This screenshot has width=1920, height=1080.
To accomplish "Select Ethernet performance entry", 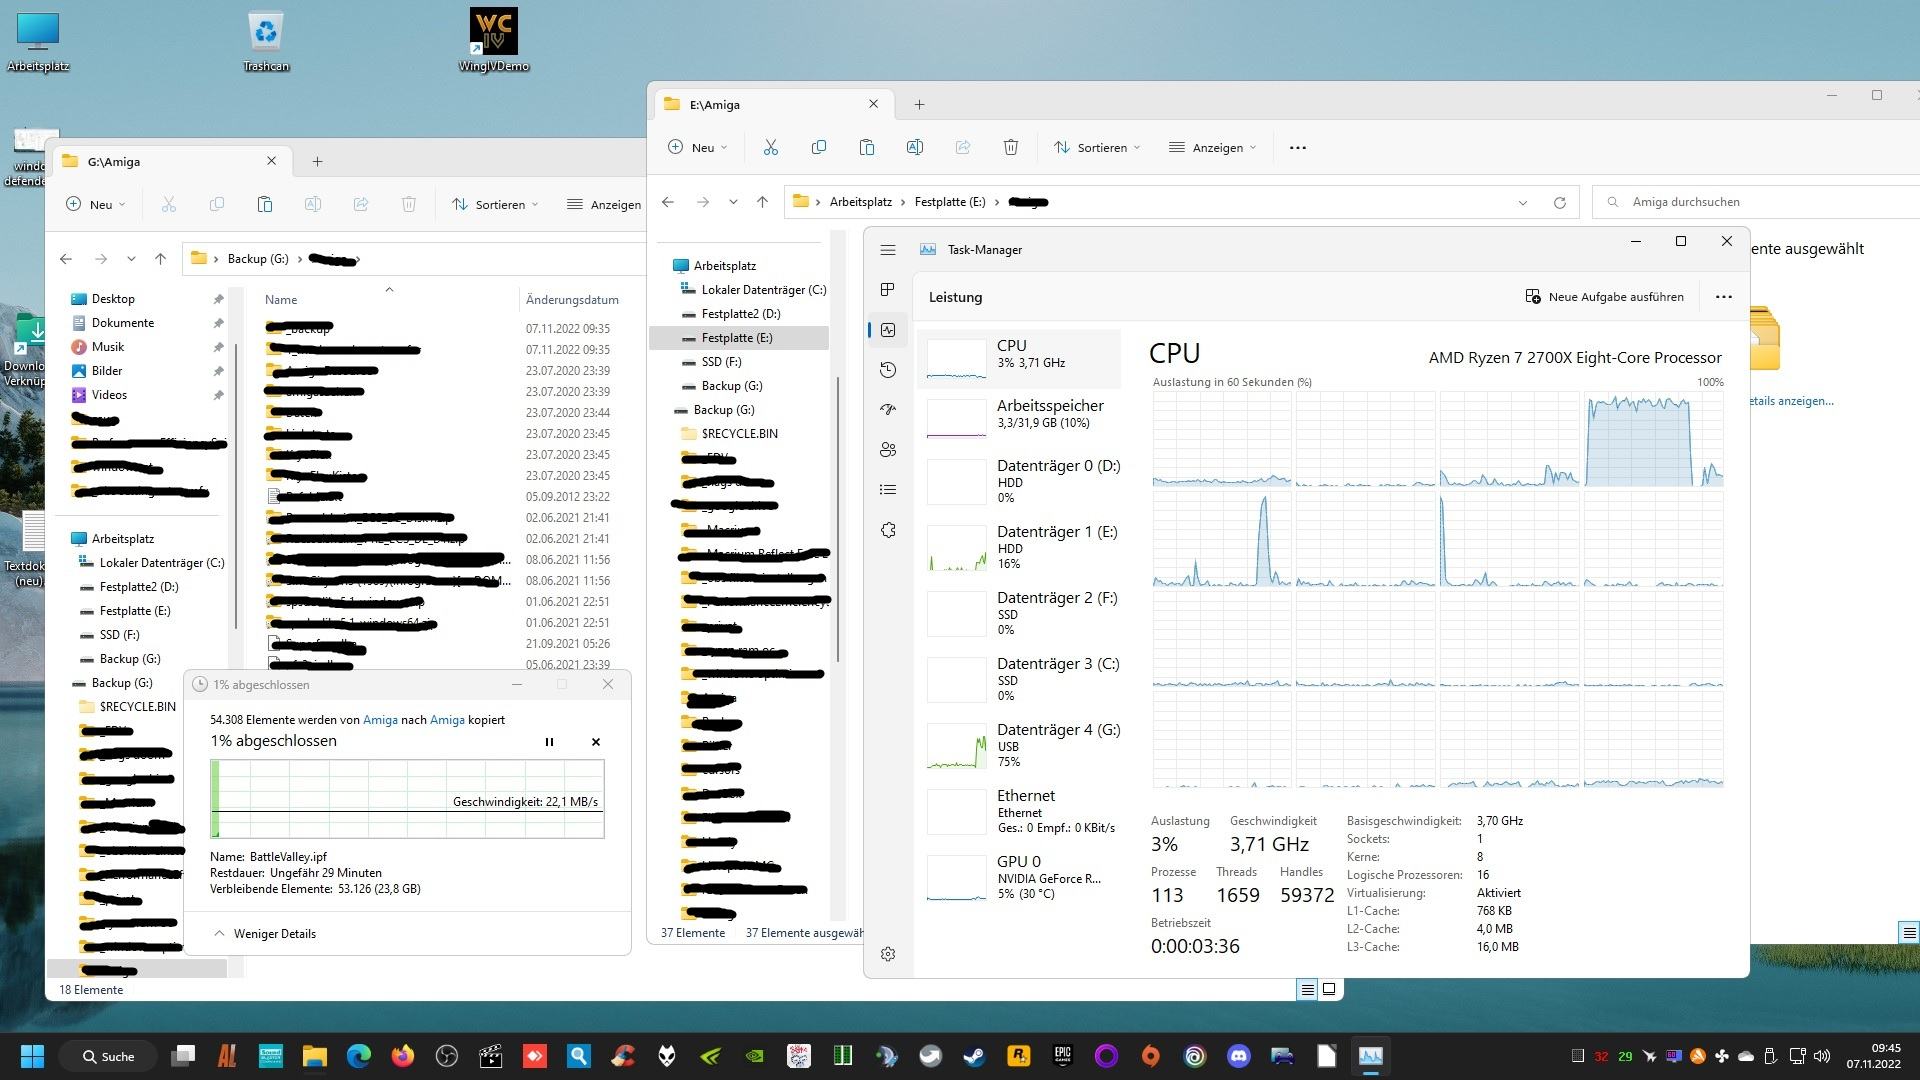I will [x=1019, y=811].
